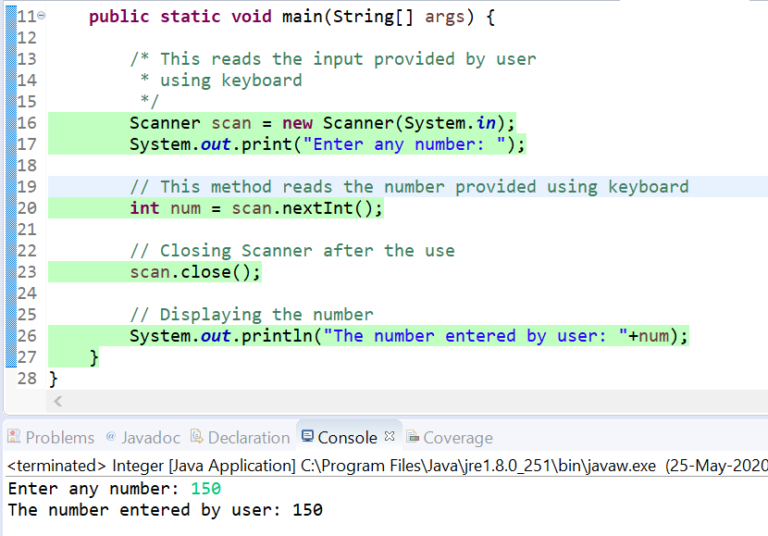Viewport: 768px width, 536px height.
Task: Click 'main' in method signature
Action: click(x=302, y=17)
